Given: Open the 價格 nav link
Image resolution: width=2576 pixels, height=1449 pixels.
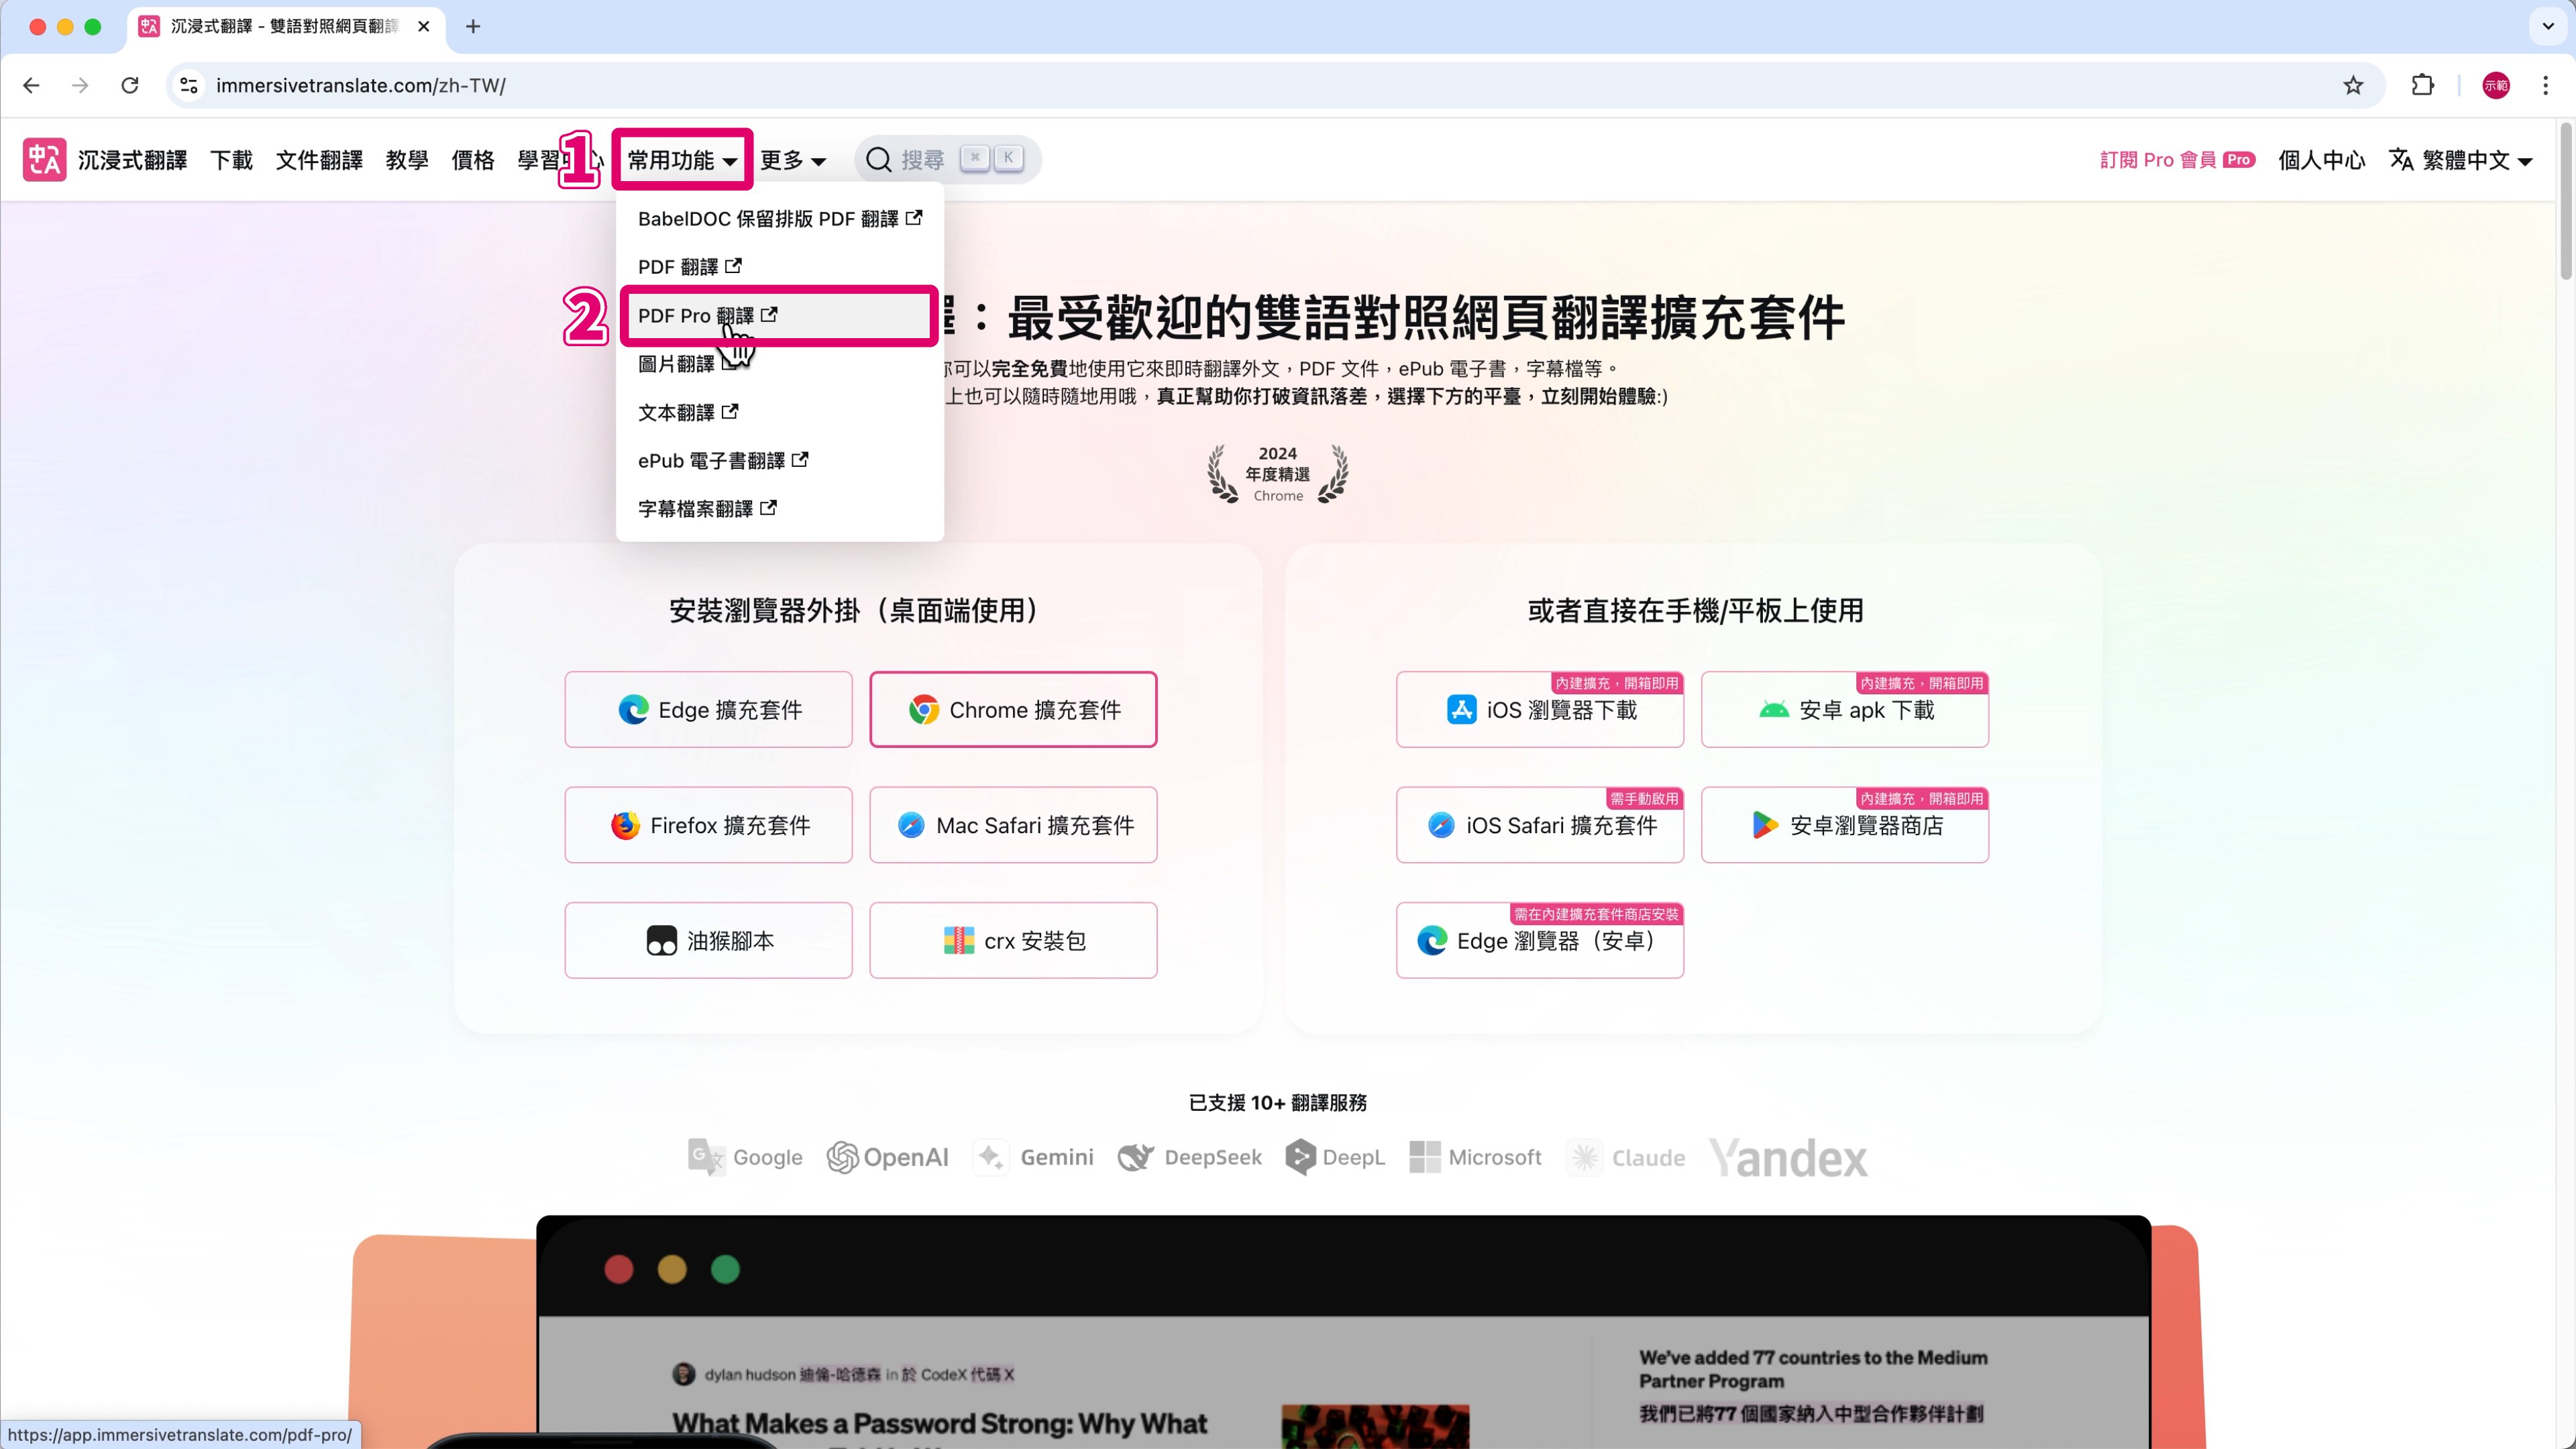Looking at the screenshot, I should [x=473, y=160].
